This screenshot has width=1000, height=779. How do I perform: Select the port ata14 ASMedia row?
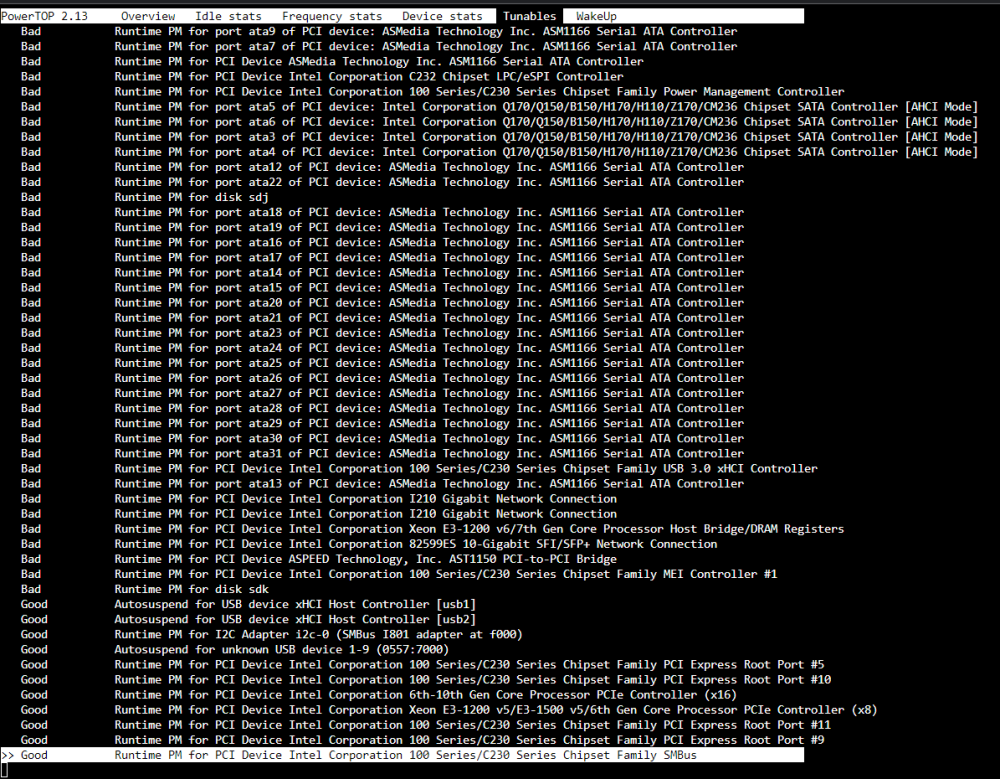[382, 272]
